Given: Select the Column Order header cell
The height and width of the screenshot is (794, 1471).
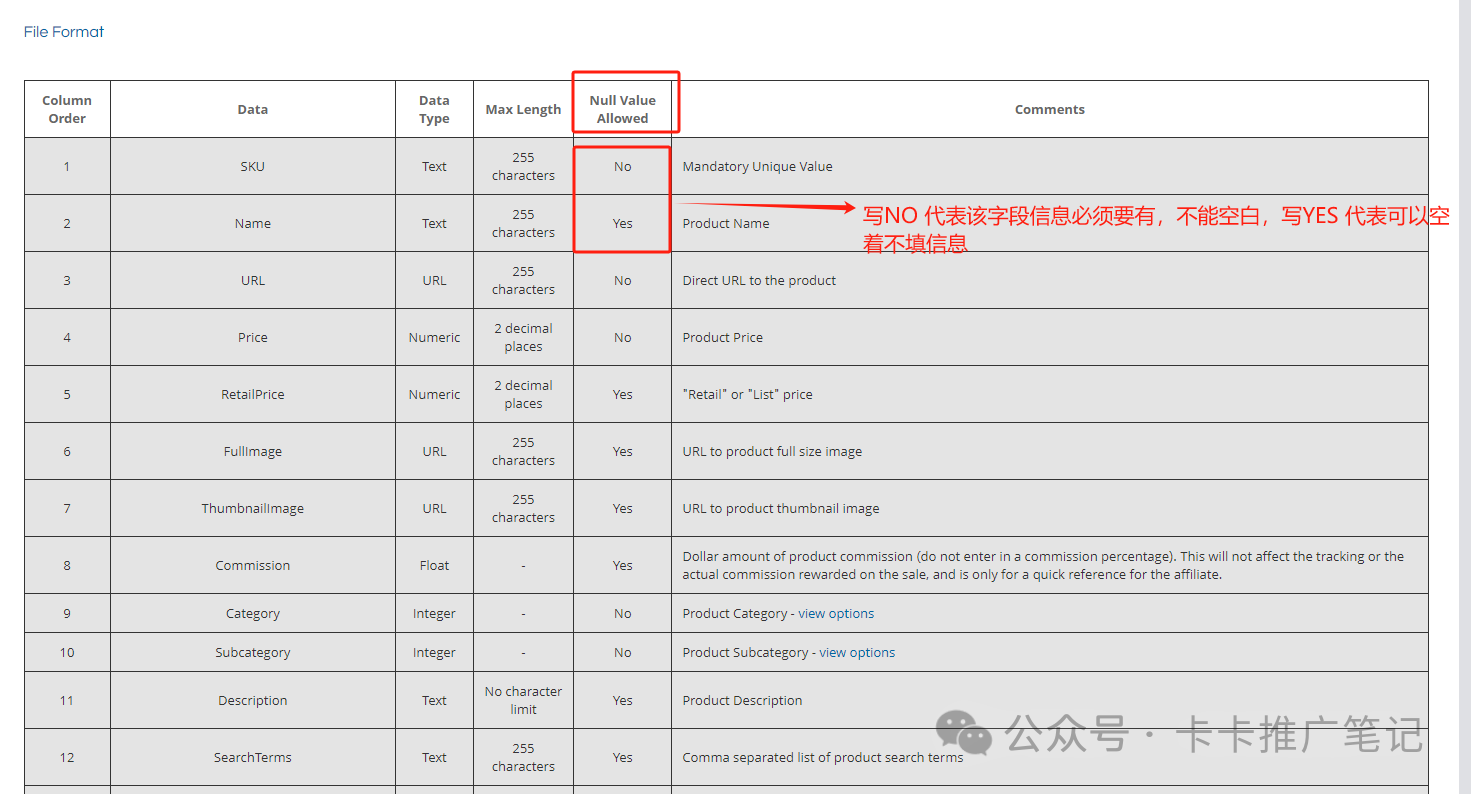Looking at the screenshot, I should pyautogui.click(x=67, y=109).
